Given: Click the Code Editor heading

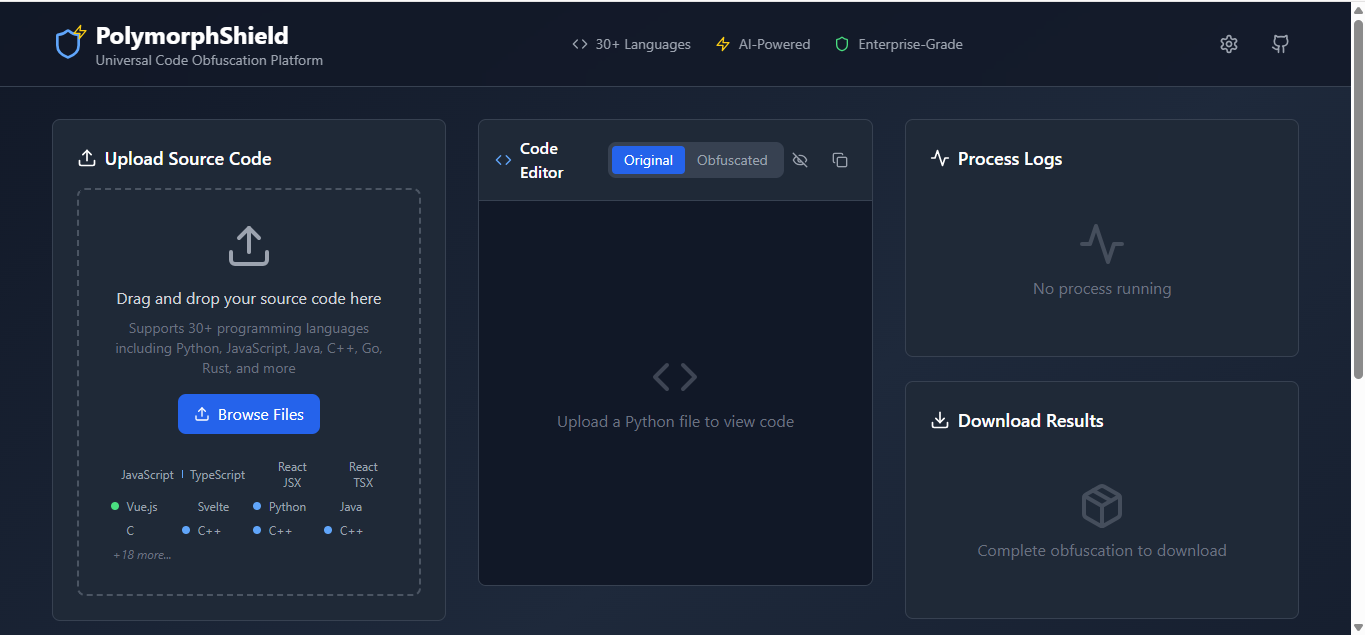Looking at the screenshot, I should coord(541,160).
